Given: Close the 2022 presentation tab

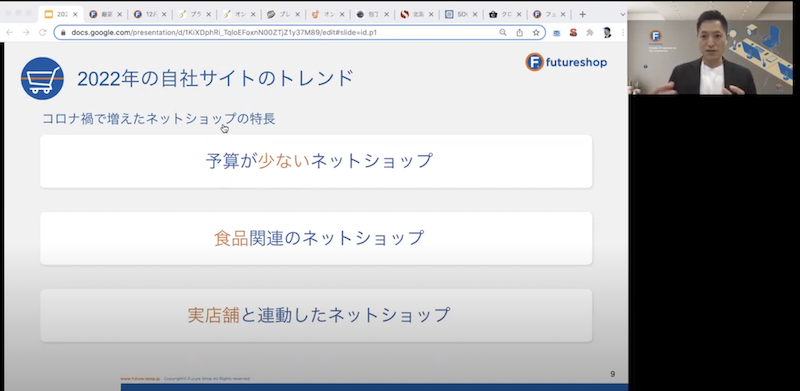Looking at the screenshot, I should [75, 14].
